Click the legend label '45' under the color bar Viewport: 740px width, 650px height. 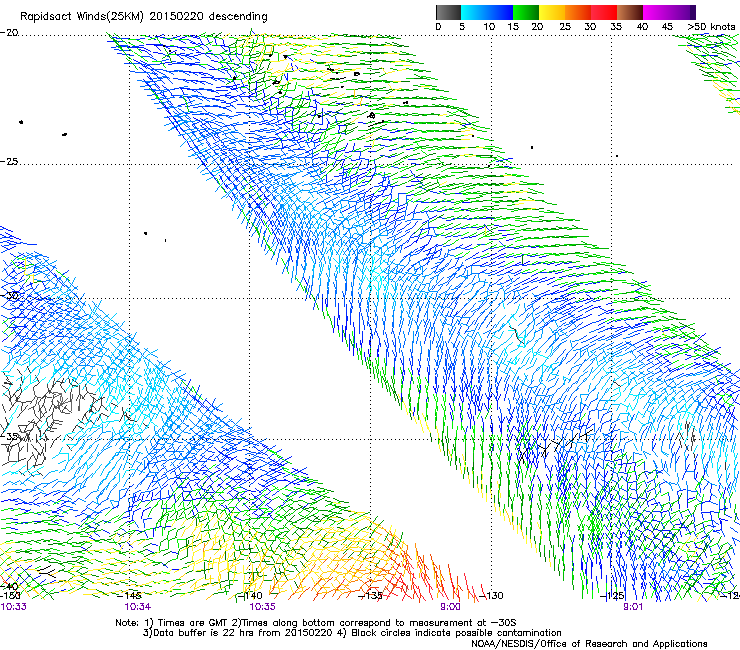[667, 27]
